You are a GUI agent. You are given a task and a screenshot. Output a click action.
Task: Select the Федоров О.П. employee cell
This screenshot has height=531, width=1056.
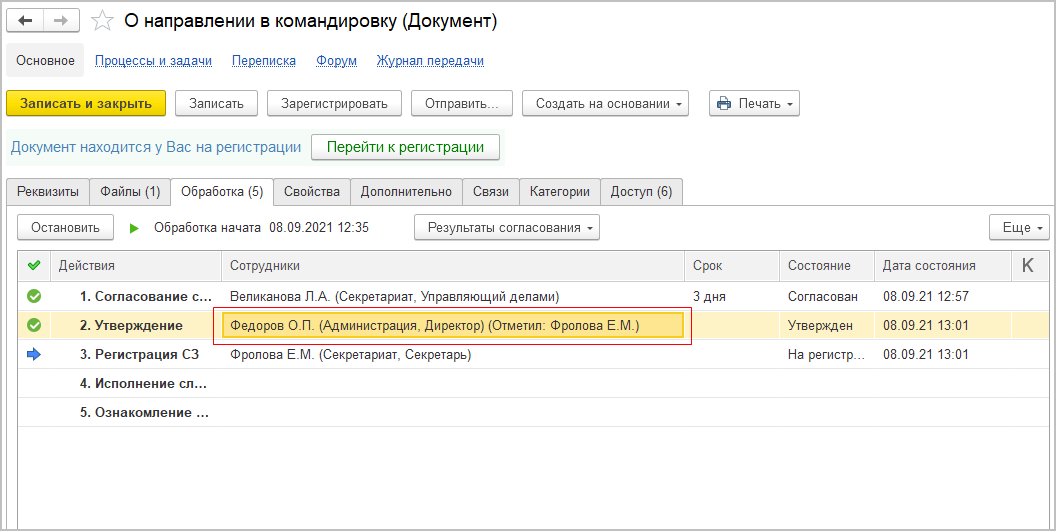pyautogui.click(x=450, y=325)
